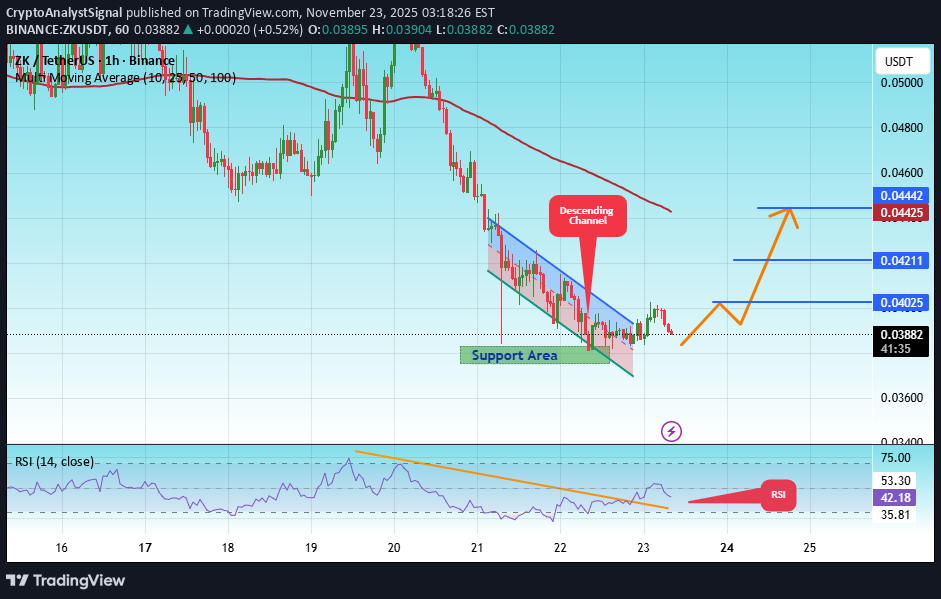Click the red RSI callout label
Viewport: 941px width, 599px height.
778,494
